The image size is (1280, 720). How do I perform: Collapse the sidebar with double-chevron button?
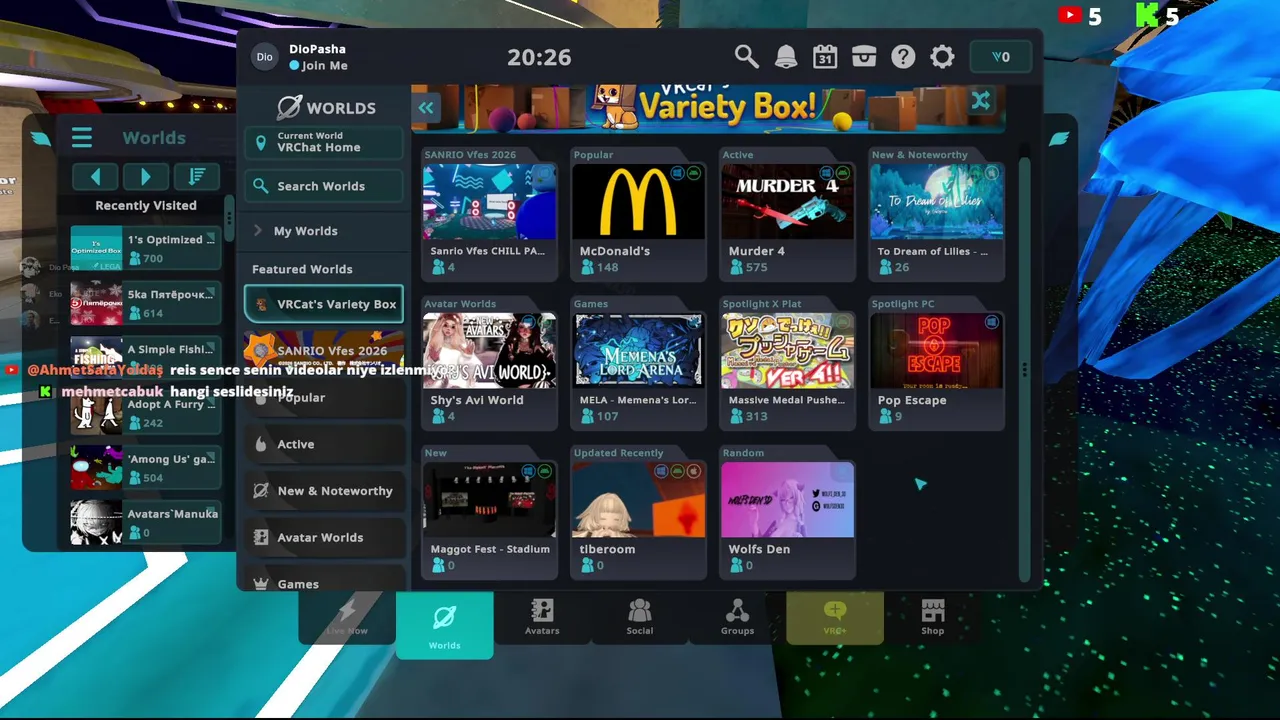[427, 108]
